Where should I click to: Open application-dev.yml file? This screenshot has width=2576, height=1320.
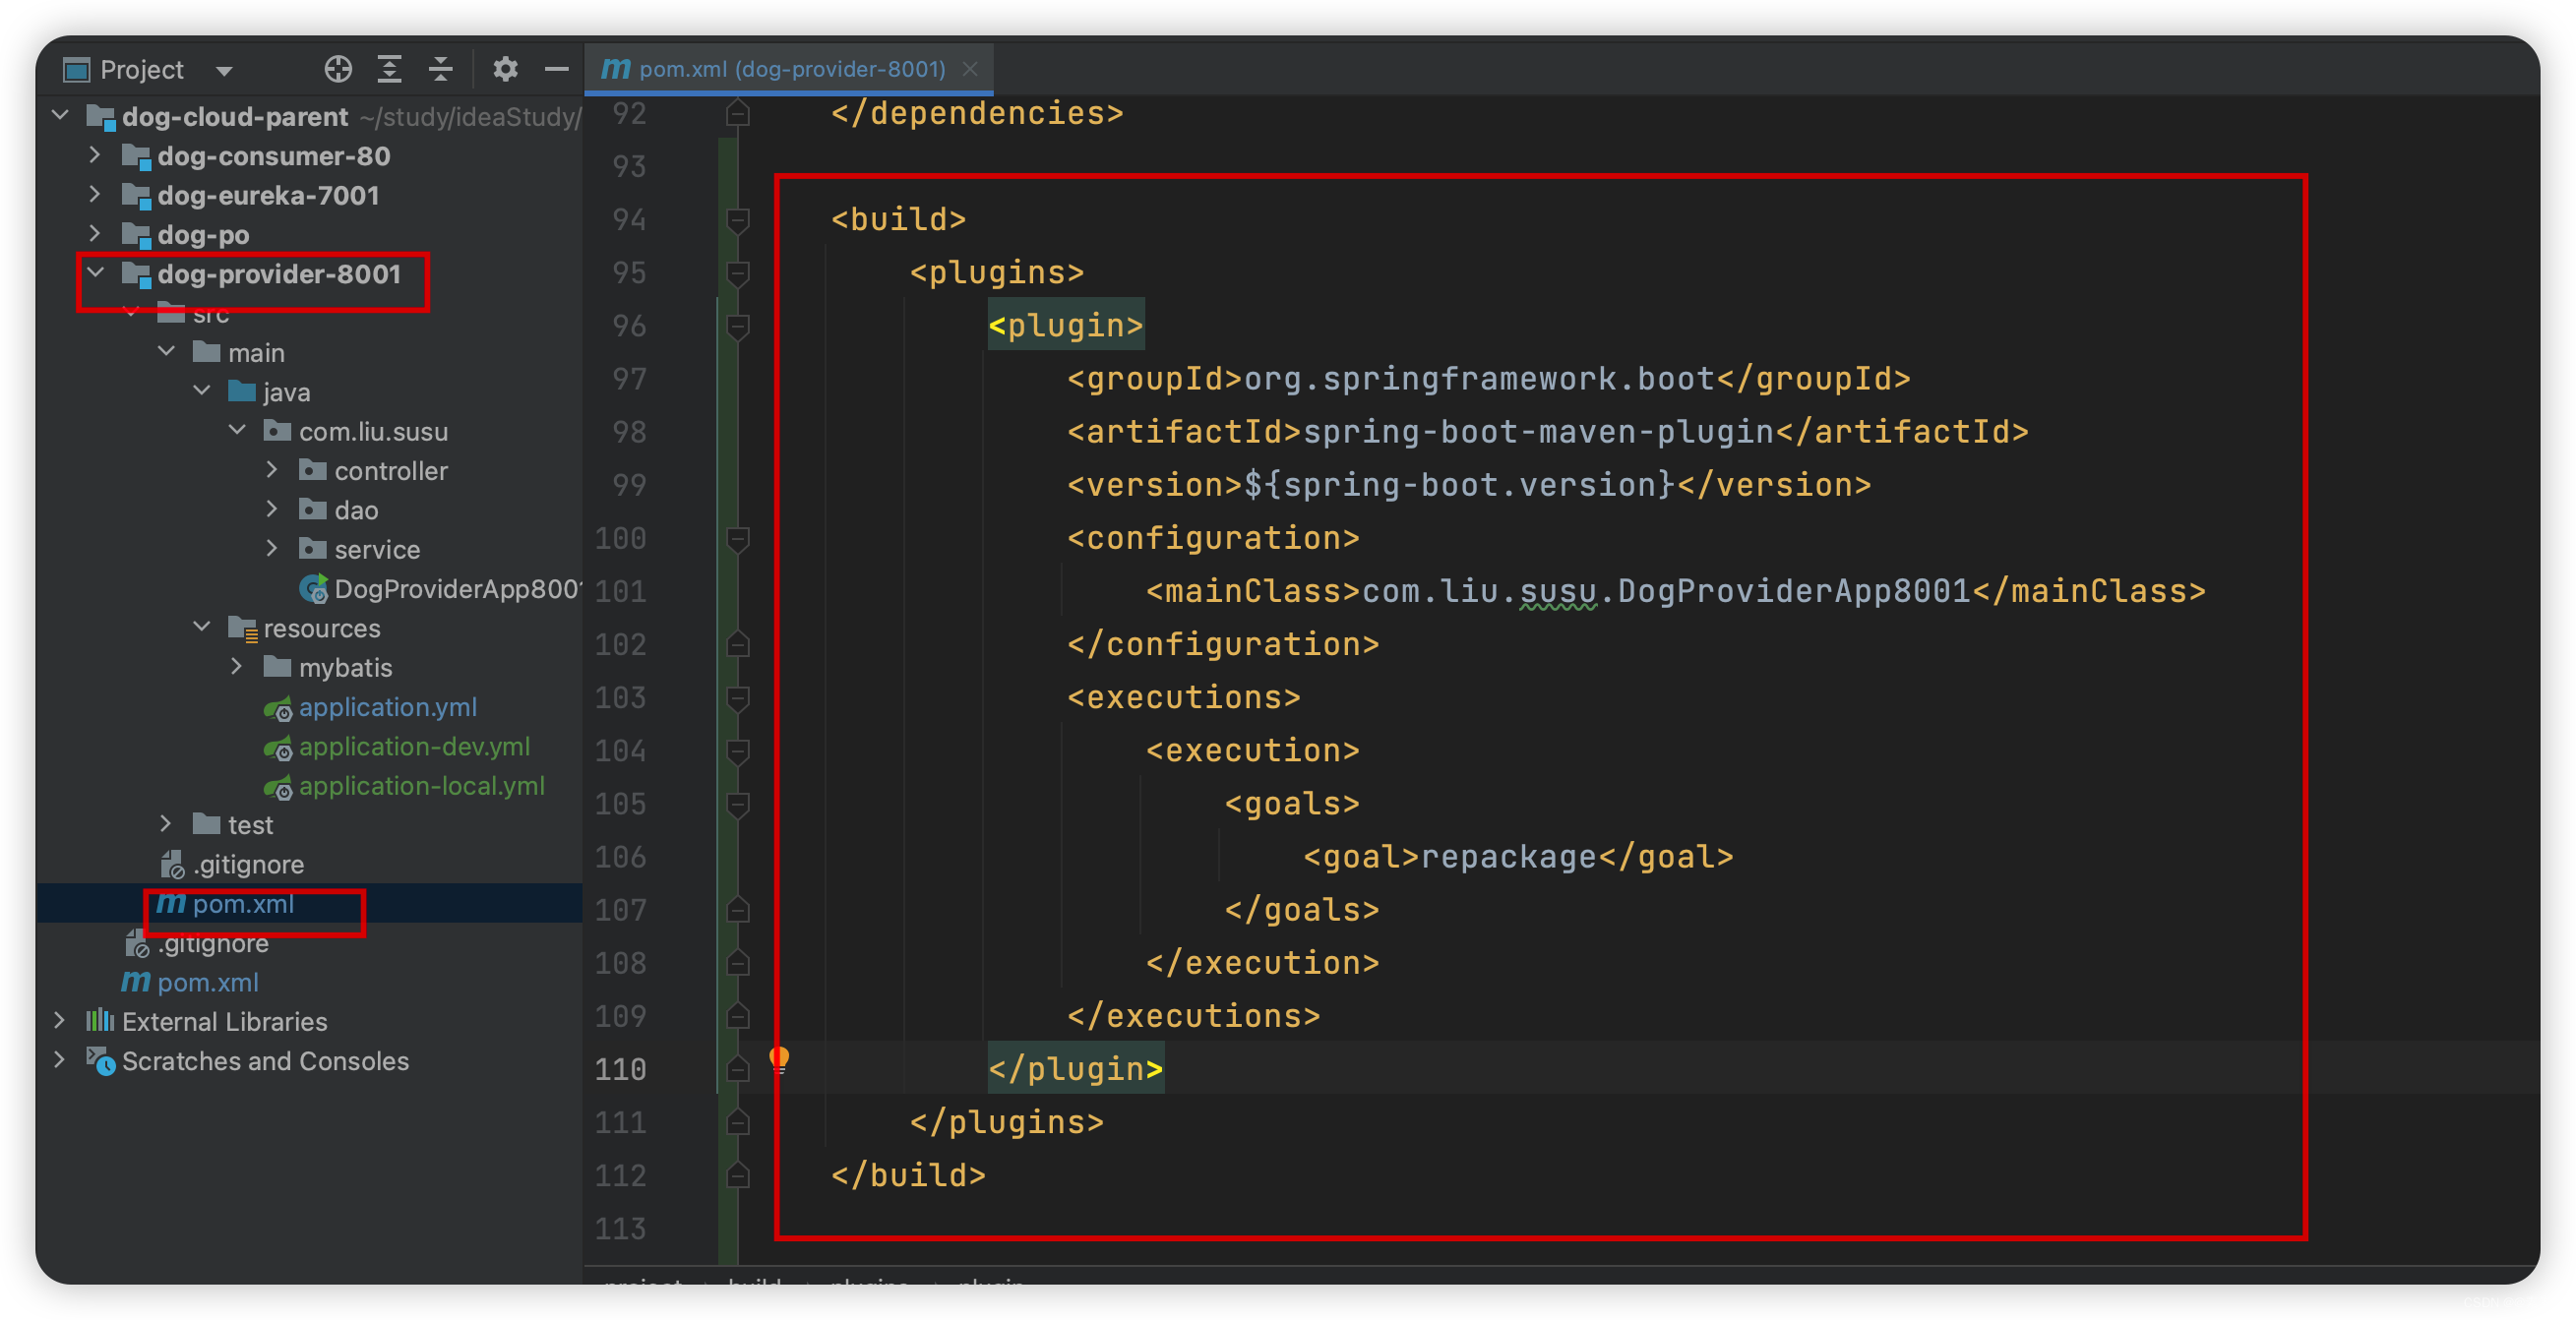[x=414, y=746]
